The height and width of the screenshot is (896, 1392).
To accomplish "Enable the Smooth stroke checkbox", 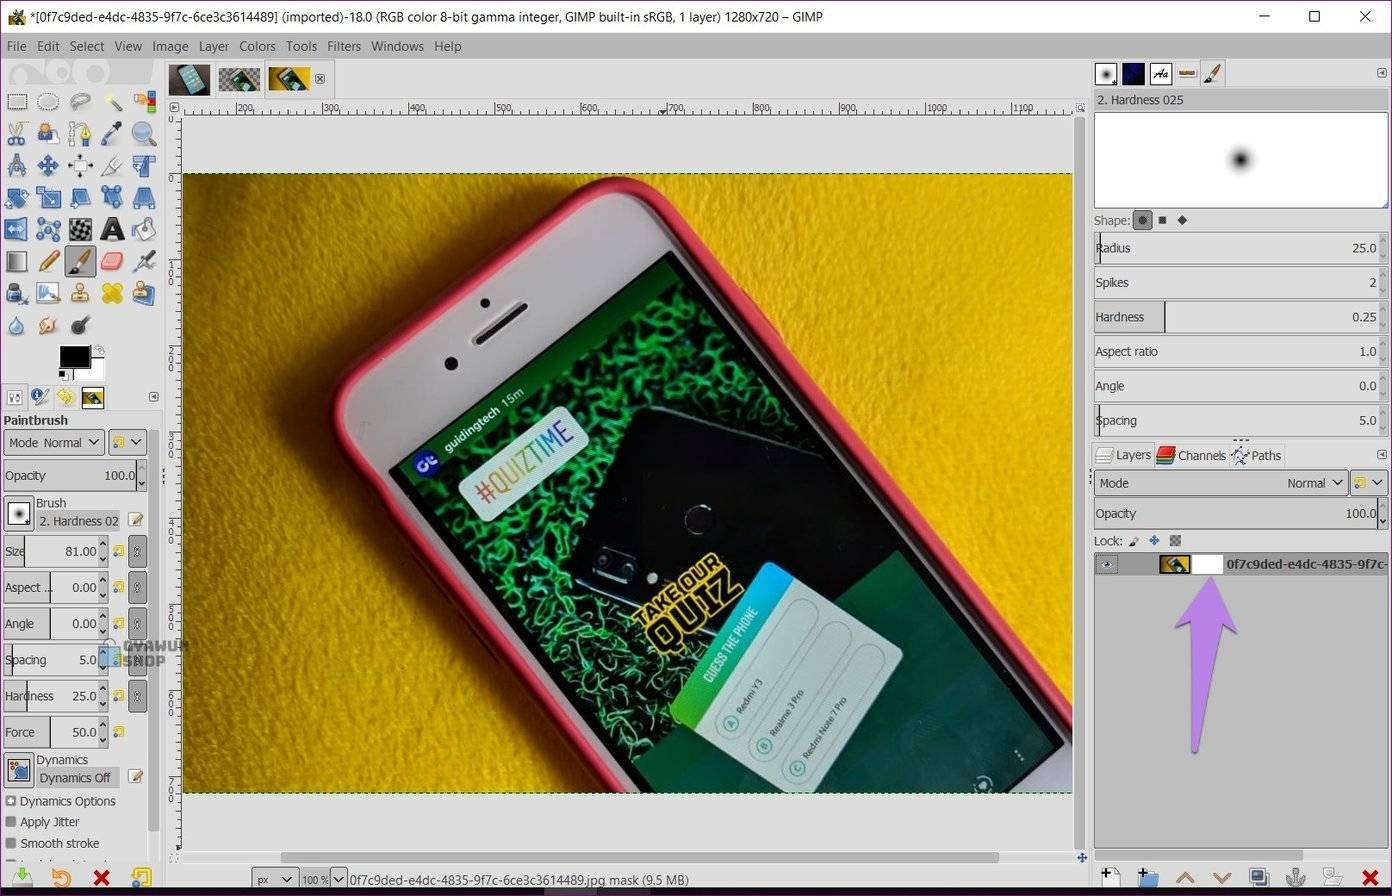I will pos(11,843).
